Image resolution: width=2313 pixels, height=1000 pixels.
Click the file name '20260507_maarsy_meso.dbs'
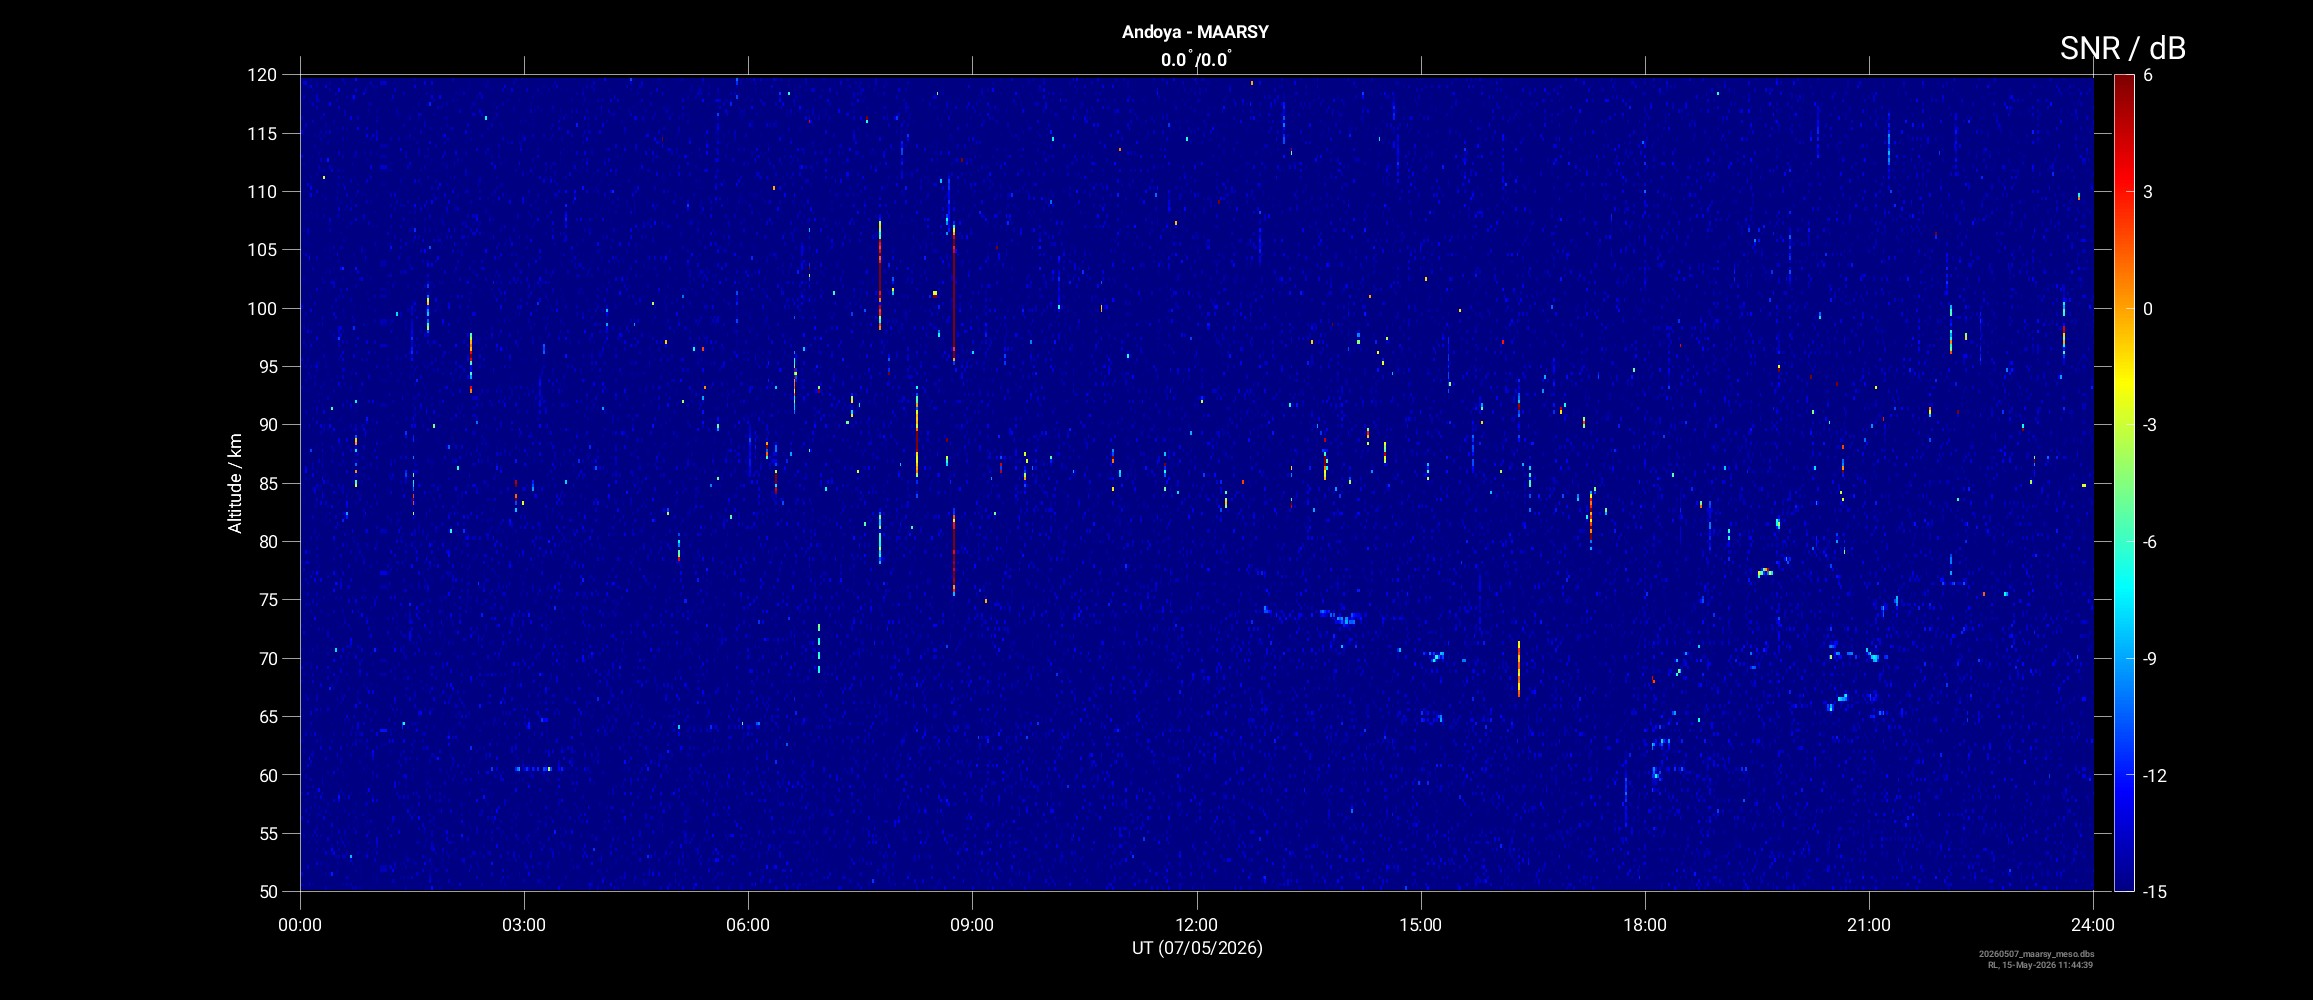2036,954
